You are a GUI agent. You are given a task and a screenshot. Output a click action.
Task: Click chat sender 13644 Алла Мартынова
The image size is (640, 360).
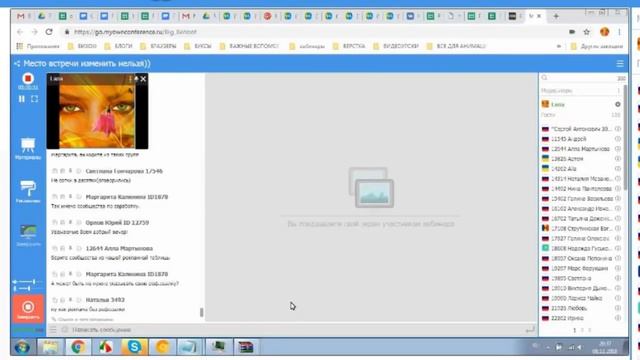[x=119, y=248]
